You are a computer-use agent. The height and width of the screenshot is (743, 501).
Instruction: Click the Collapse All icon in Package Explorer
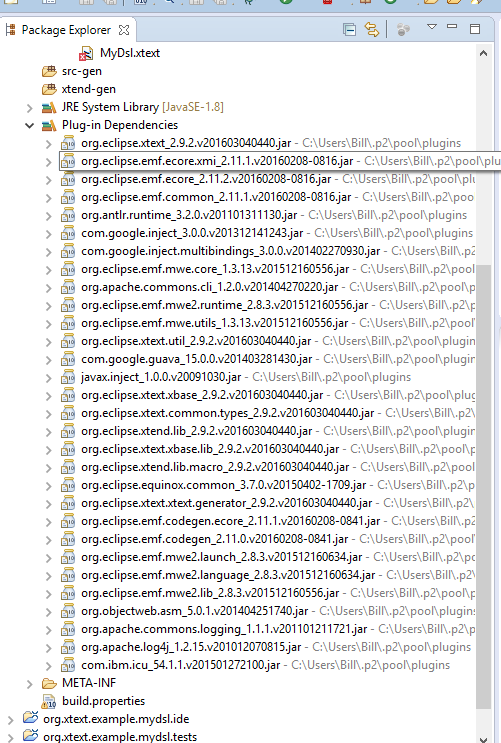click(x=349, y=30)
